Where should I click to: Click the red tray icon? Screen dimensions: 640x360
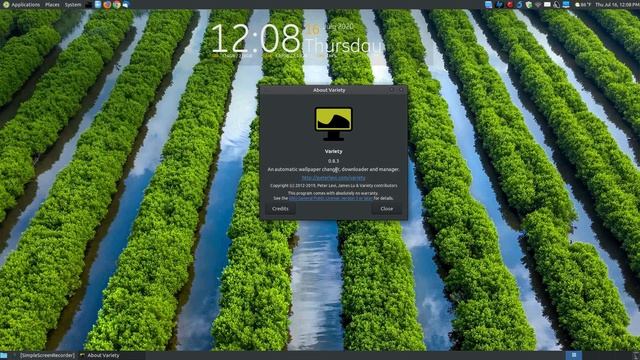pos(509,4)
